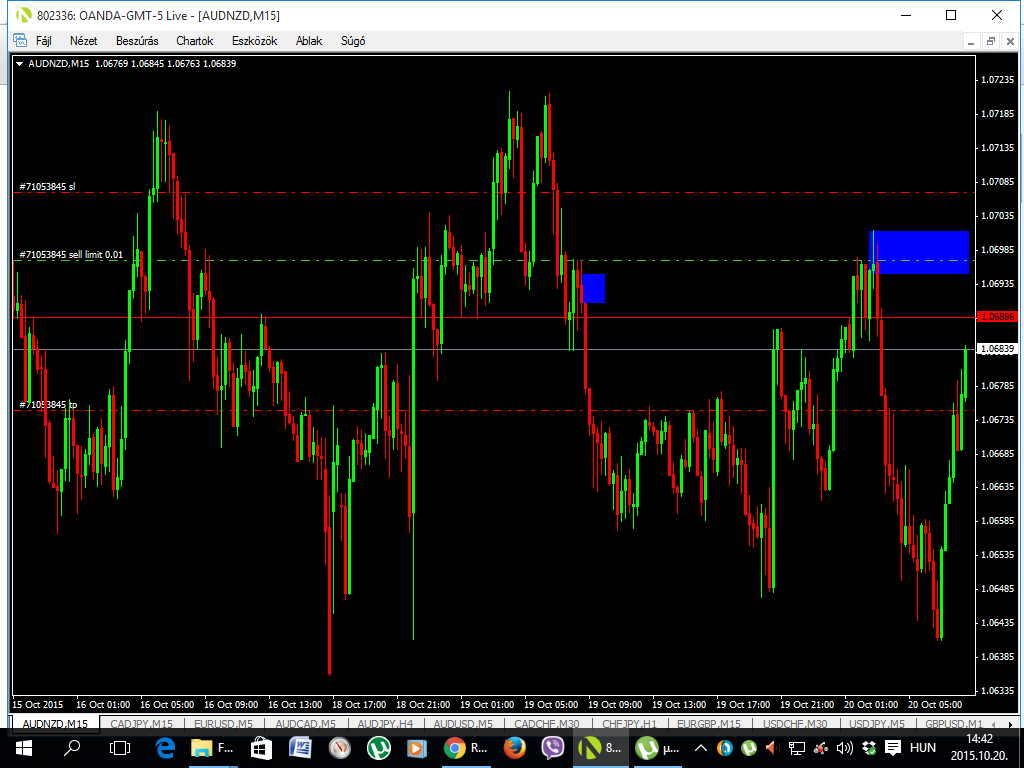Open the Windows Store taskbar icon
Image resolution: width=1024 pixels, height=768 pixels.
pos(259,747)
